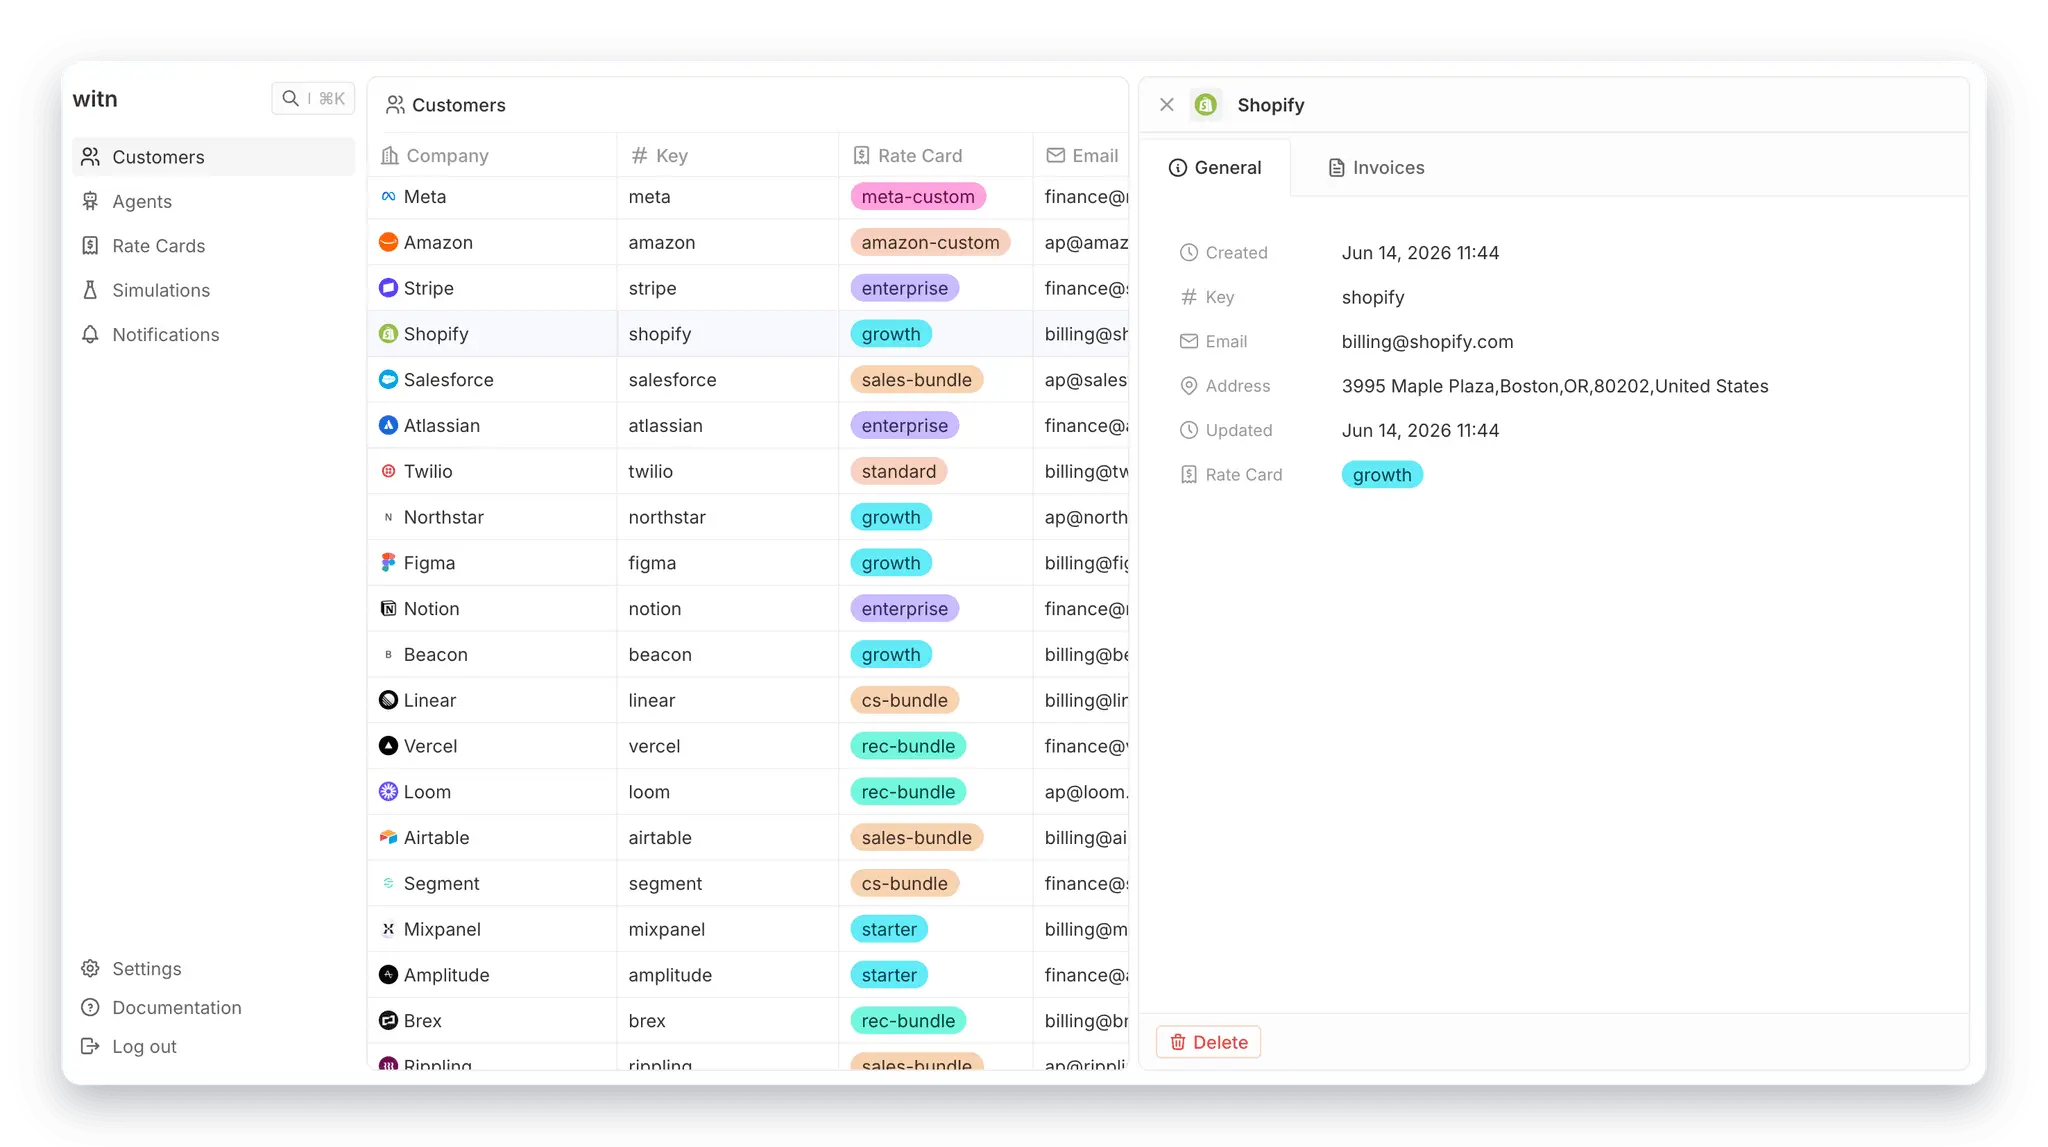Click Vercel's rec-bundle rate card badge
This screenshot has height=1147, width=2048.
908,746
